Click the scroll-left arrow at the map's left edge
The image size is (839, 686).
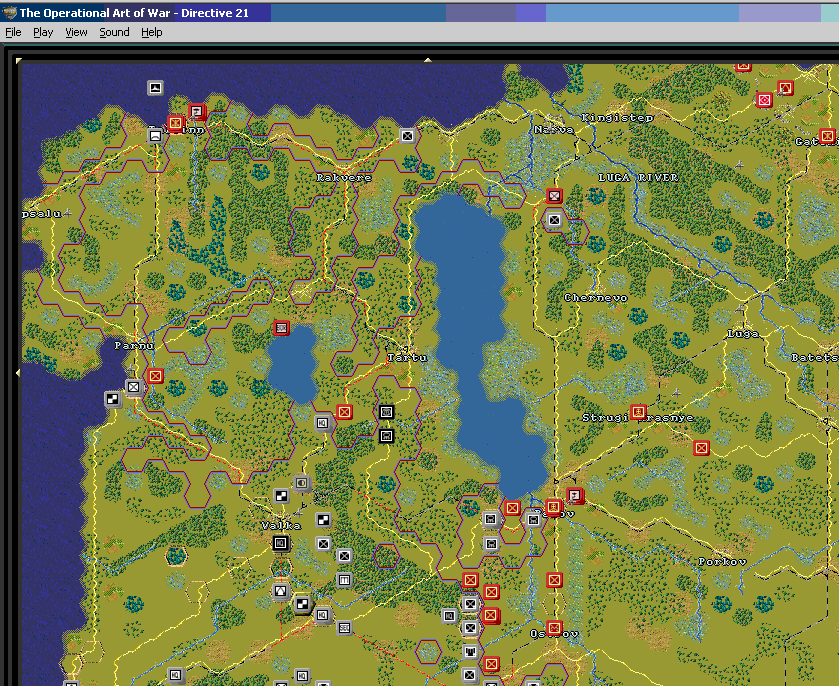(18, 372)
